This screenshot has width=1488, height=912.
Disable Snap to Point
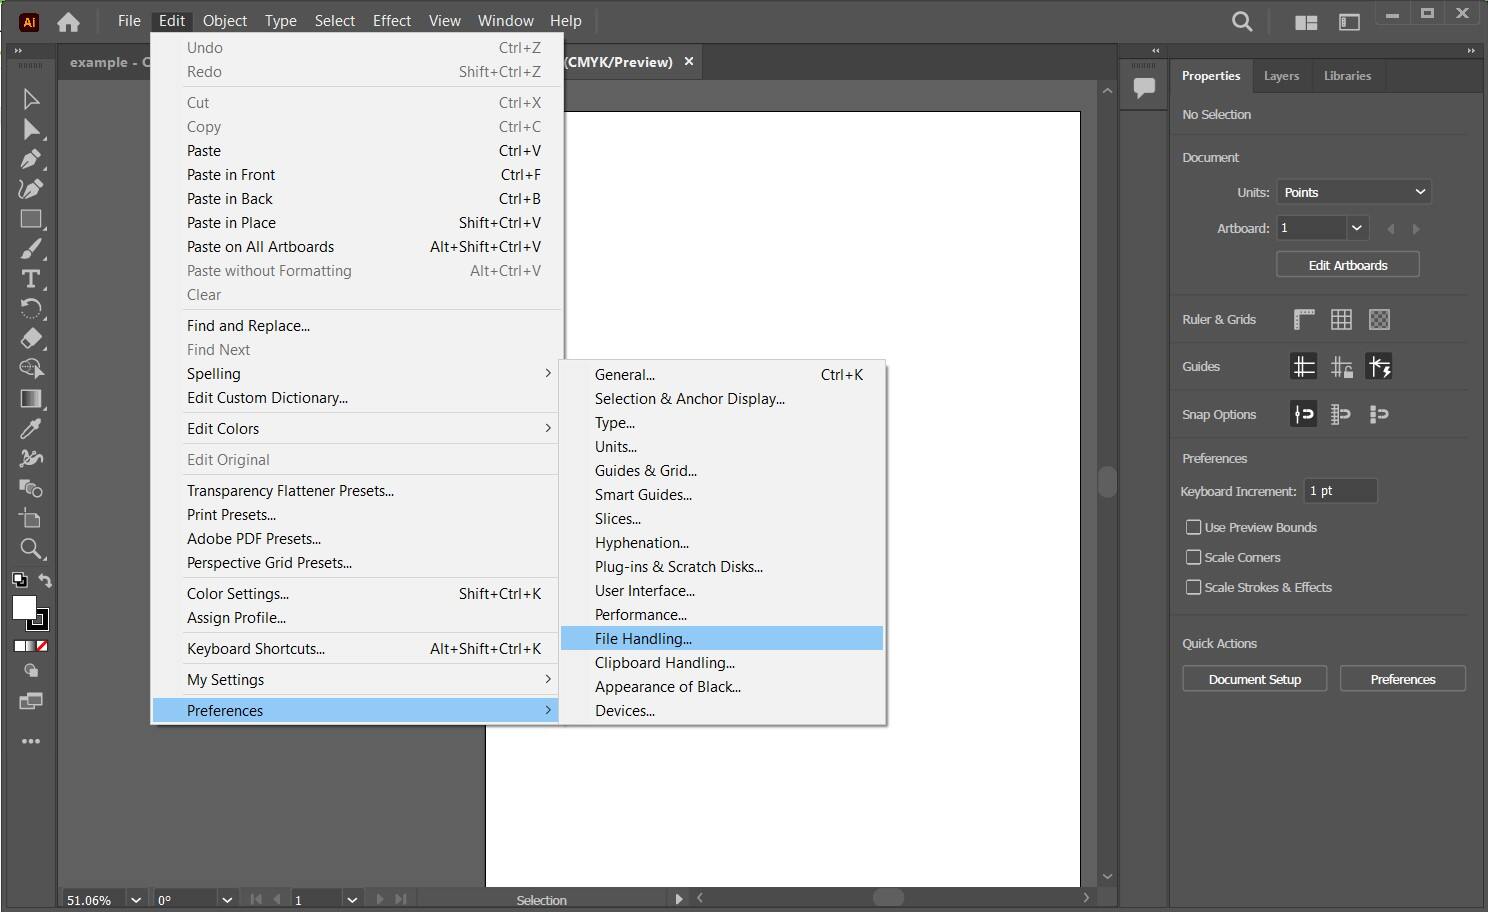1303,413
